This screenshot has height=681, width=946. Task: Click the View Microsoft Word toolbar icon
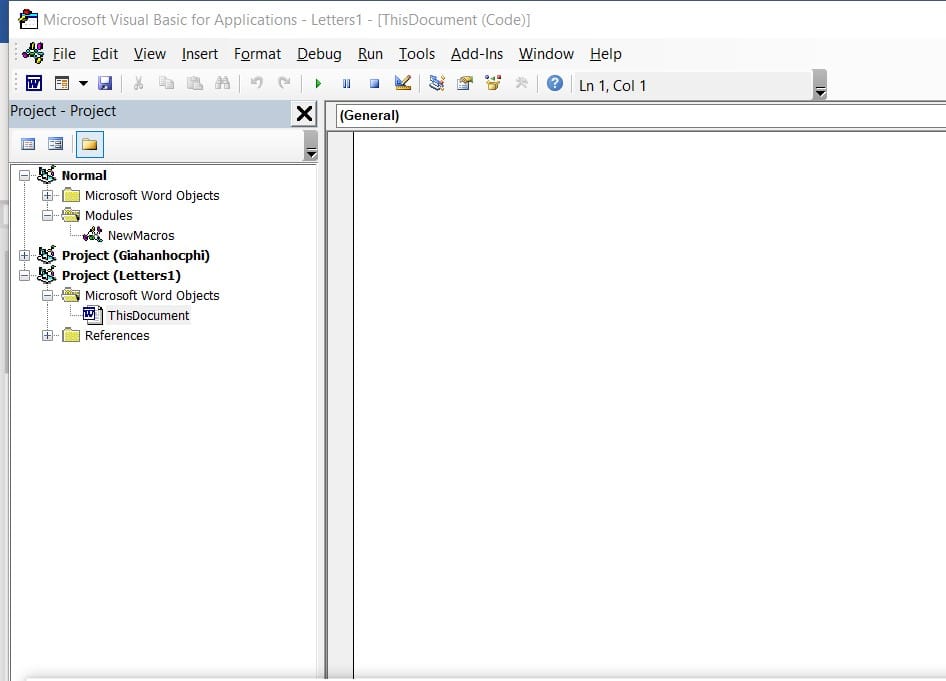tap(34, 83)
